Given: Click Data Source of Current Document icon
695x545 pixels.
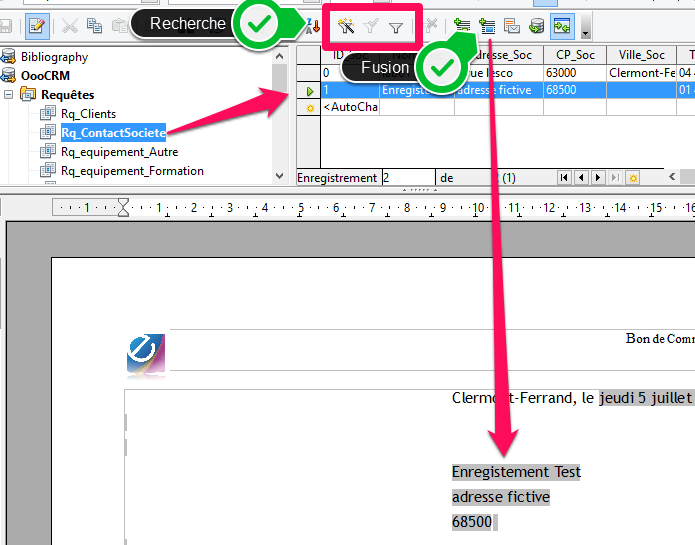Looking at the screenshot, I should click(x=537, y=27).
